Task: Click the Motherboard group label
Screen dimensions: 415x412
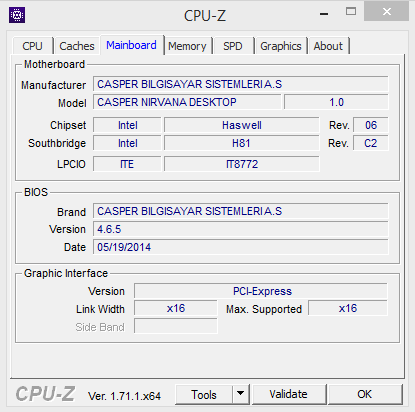Action: (x=54, y=64)
